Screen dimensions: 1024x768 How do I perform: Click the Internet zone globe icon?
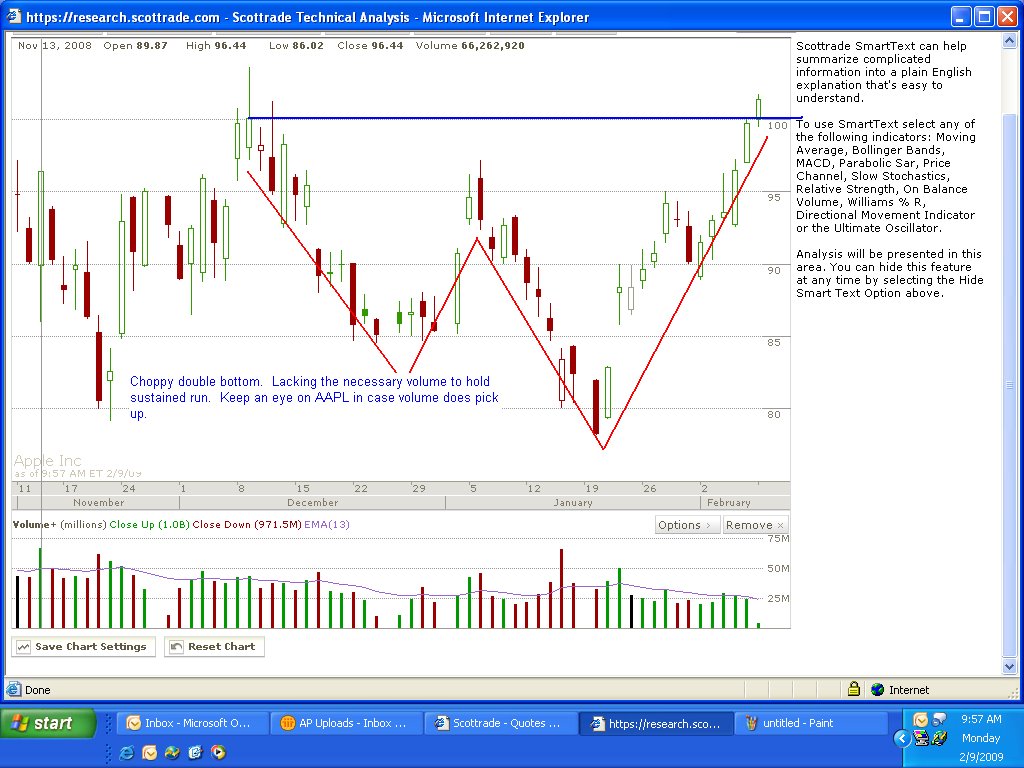[x=878, y=690]
